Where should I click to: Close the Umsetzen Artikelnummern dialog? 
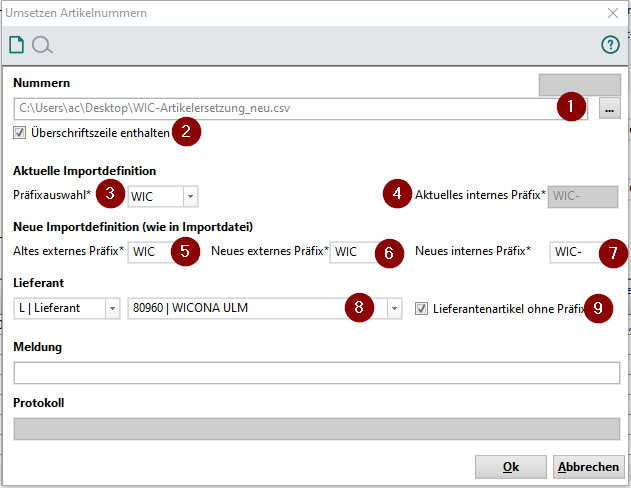612,13
